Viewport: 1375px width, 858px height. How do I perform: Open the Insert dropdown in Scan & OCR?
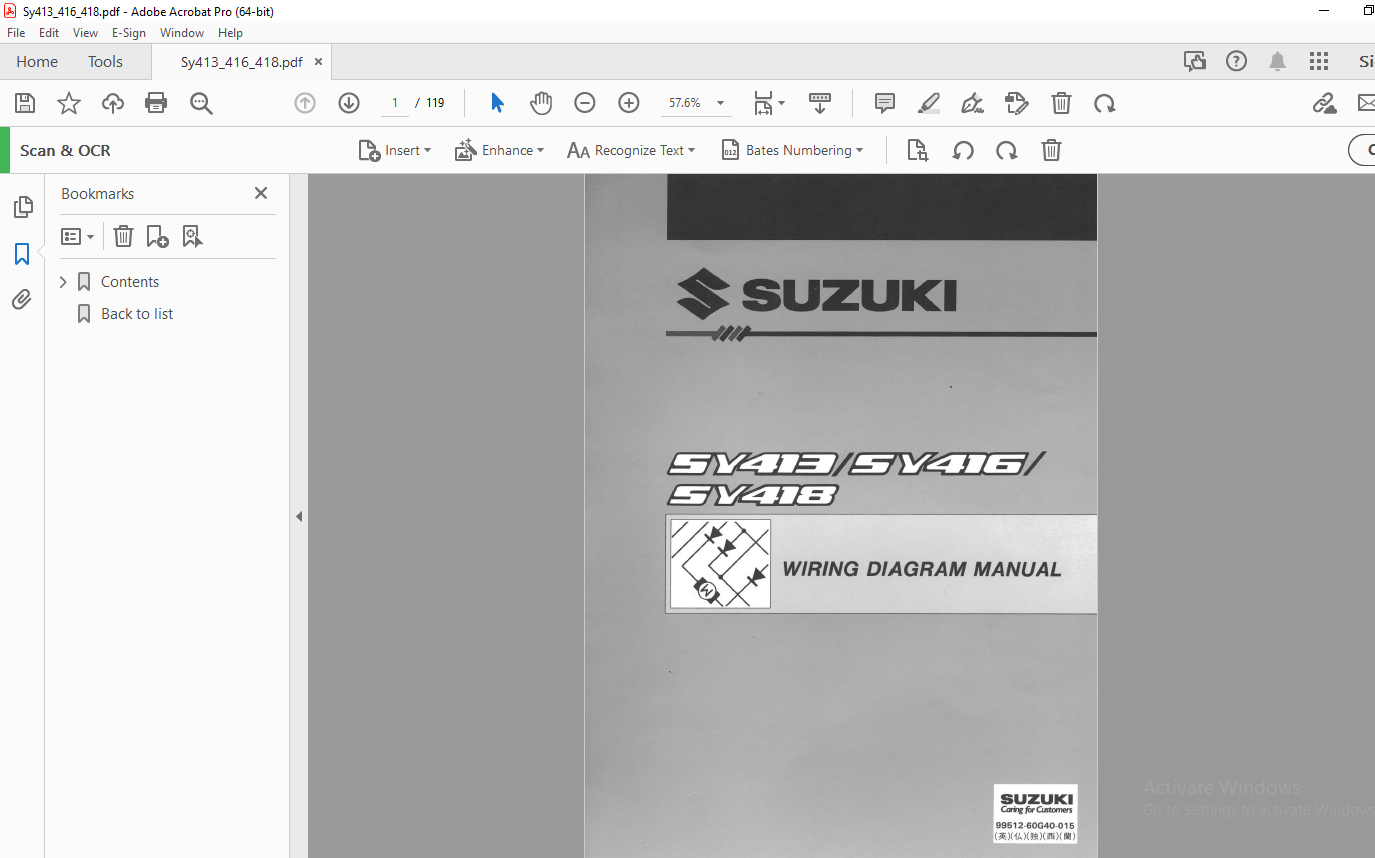click(395, 150)
